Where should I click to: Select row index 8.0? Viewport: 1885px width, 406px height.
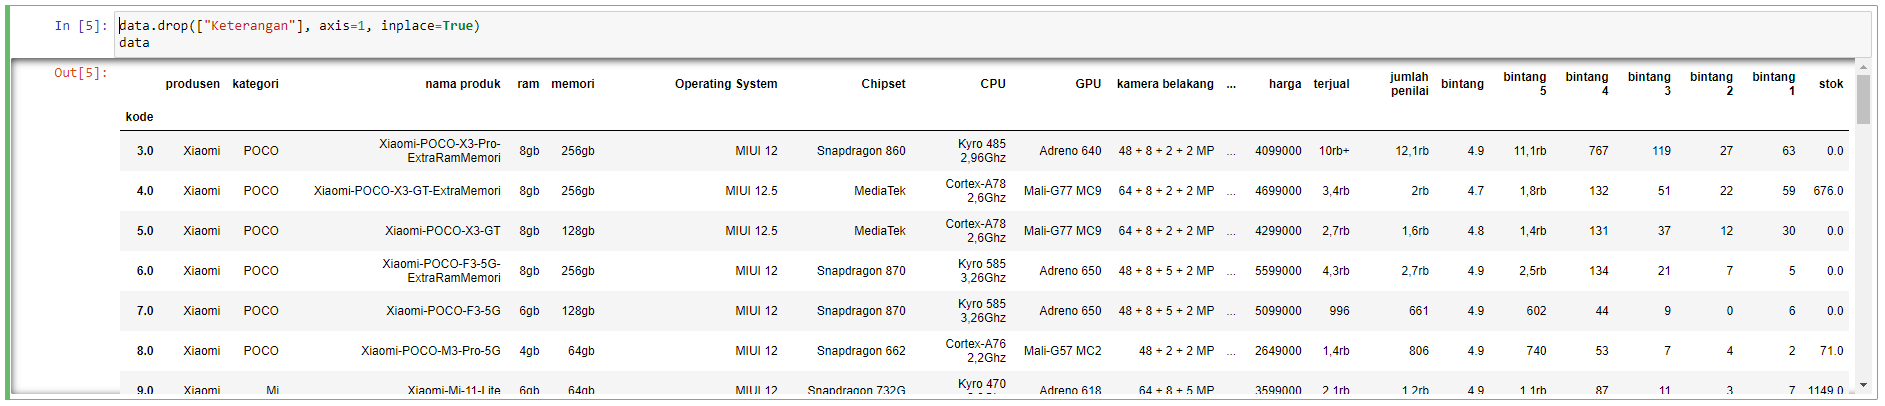(145, 351)
